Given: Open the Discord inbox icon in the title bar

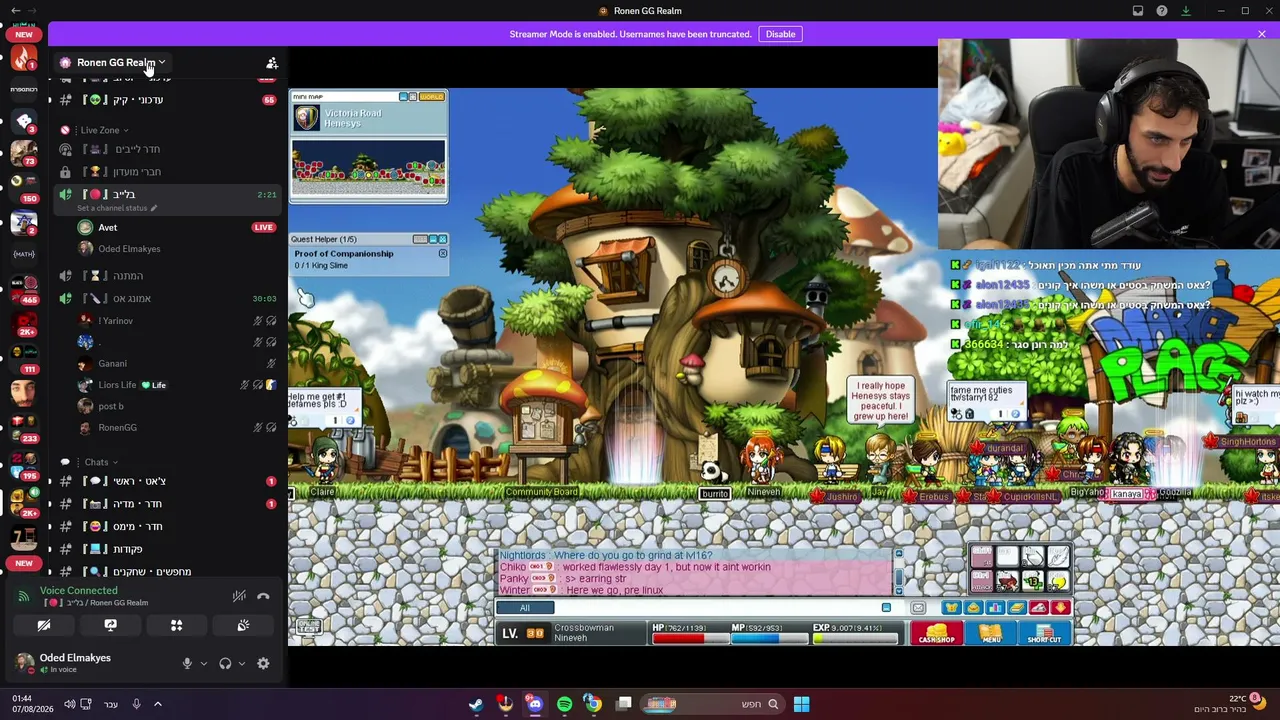Looking at the screenshot, I should coord(1138,11).
